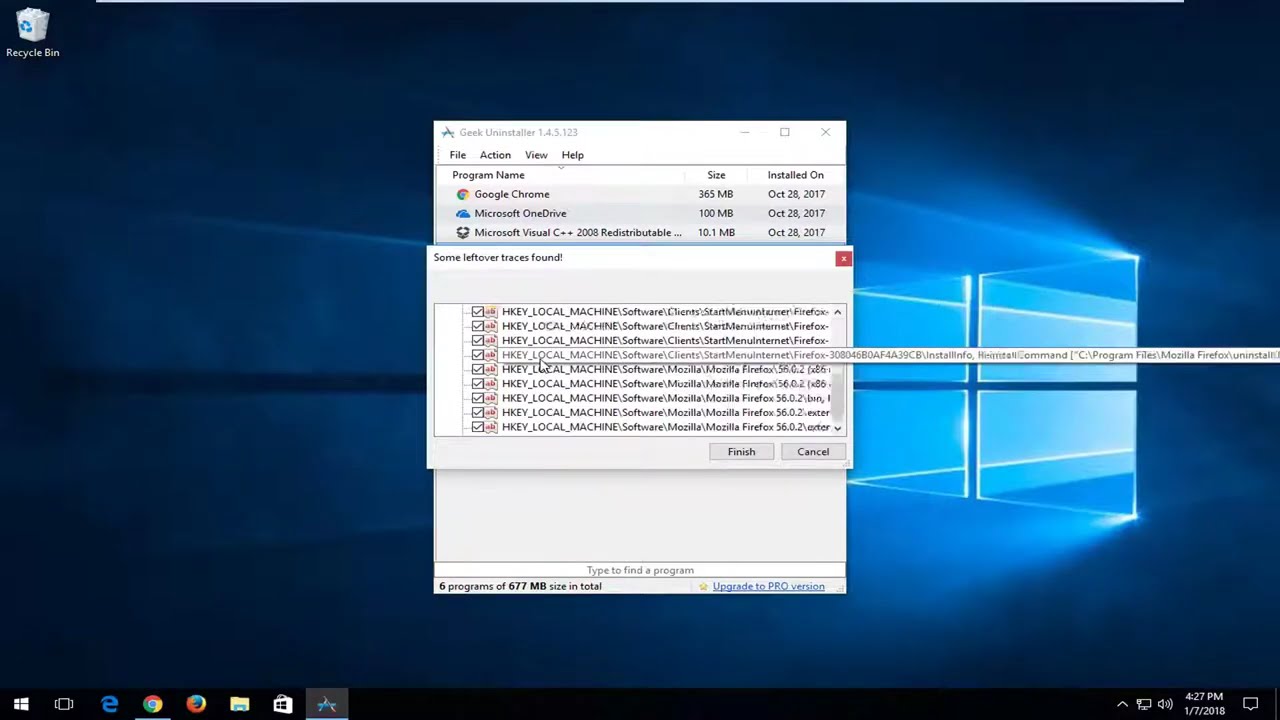Launch Google Chrome from the taskbar
This screenshot has width=1280, height=720.
point(152,704)
